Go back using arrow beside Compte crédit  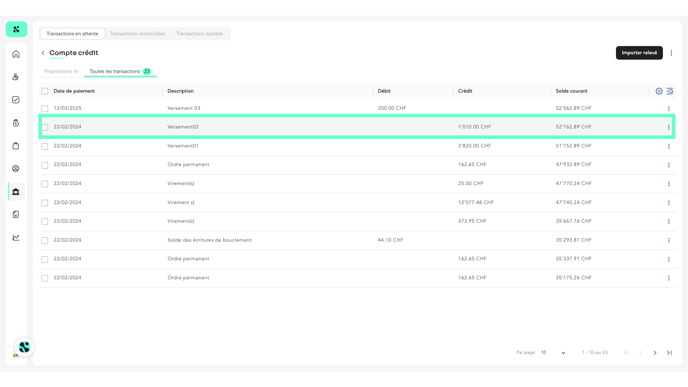point(43,53)
